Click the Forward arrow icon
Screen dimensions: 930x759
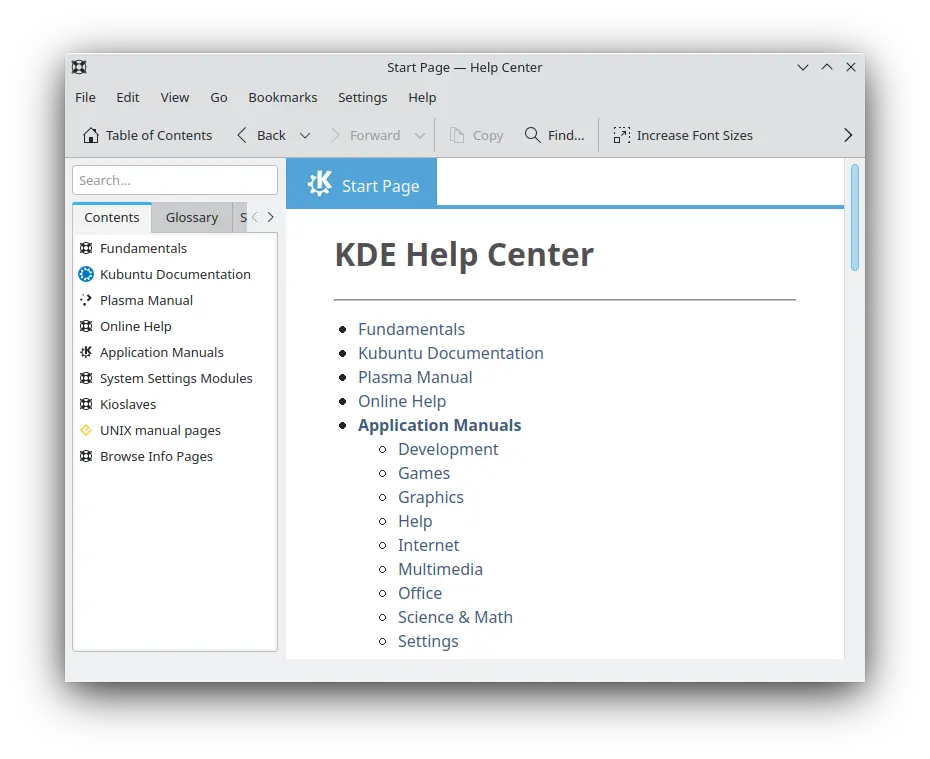click(x=335, y=135)
